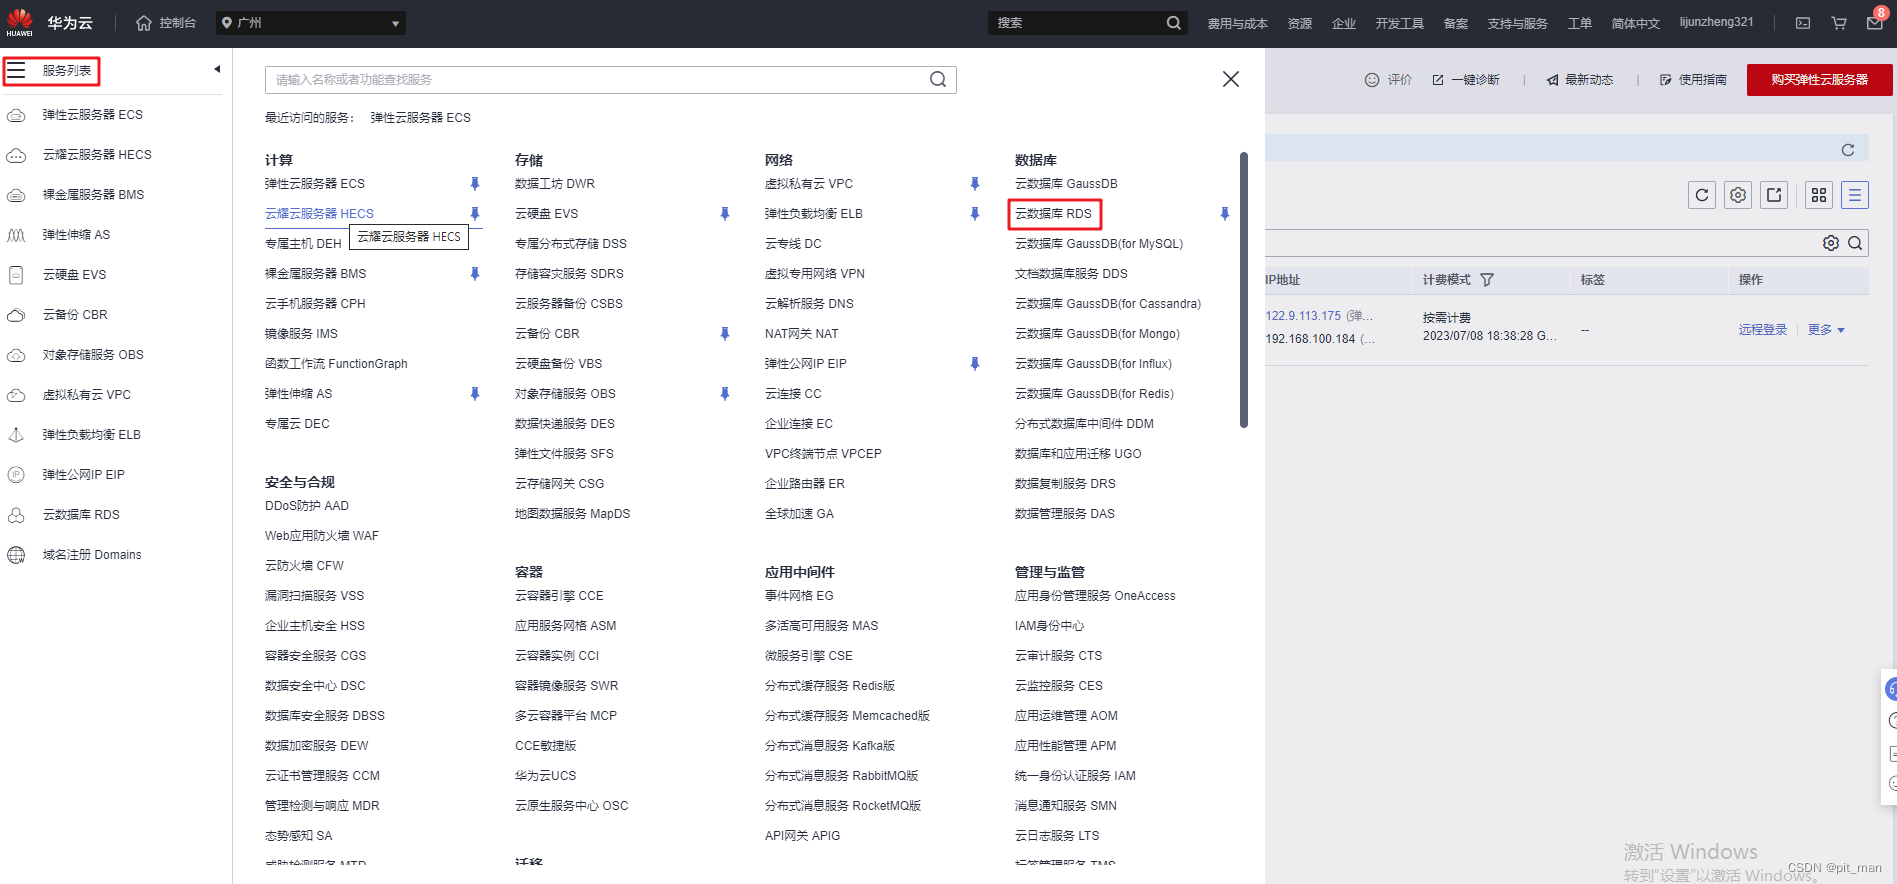Toggle pin for 对象存储服务 OBS in 存储 list

point(725,394)
